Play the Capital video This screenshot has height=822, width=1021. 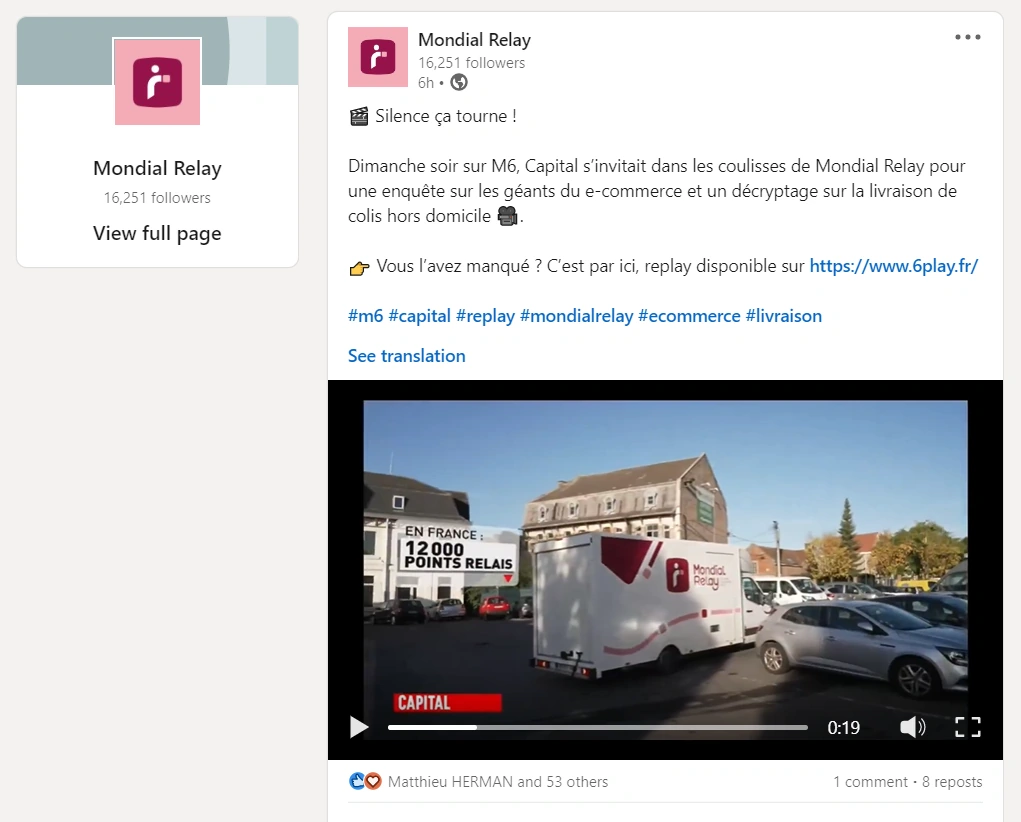pos(359,727)
